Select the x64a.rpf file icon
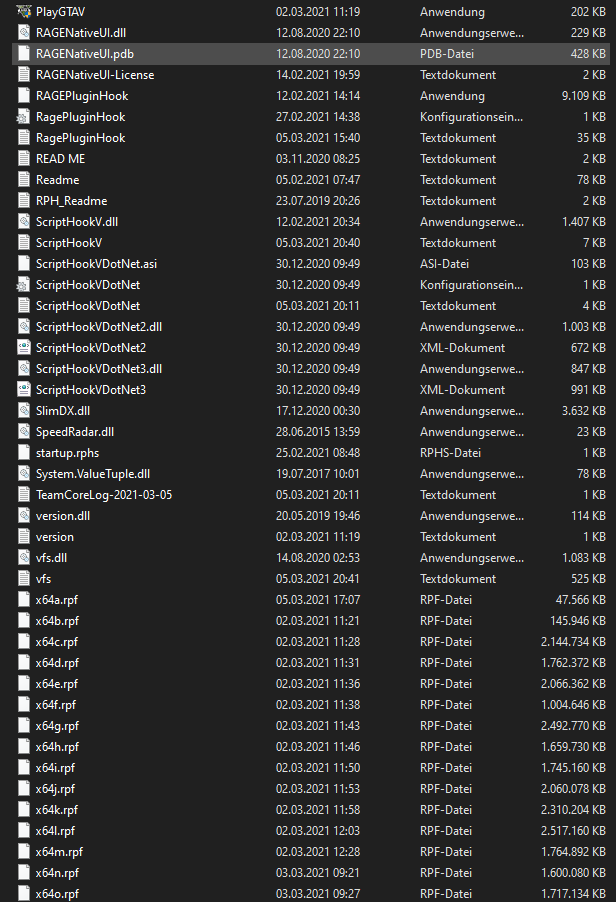Viewport: 616px width, 902px height. point(24,599)
